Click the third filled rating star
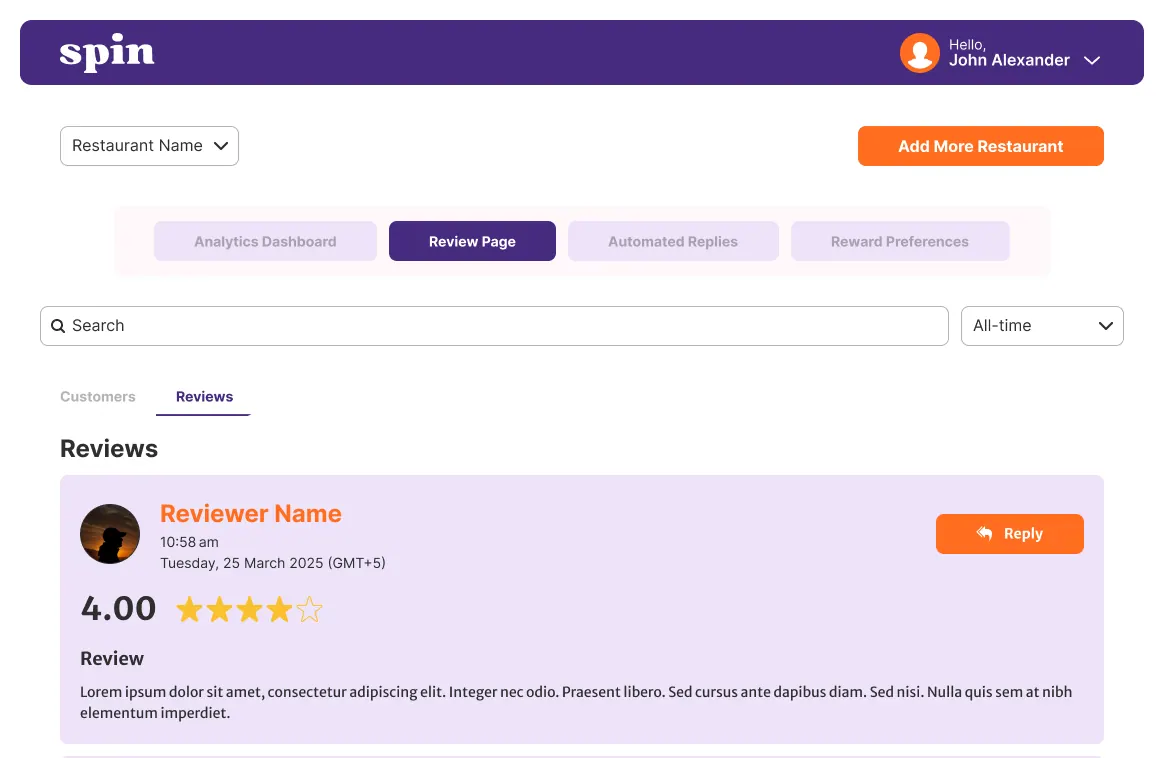Screen dimensions: 1164x758 249,610
